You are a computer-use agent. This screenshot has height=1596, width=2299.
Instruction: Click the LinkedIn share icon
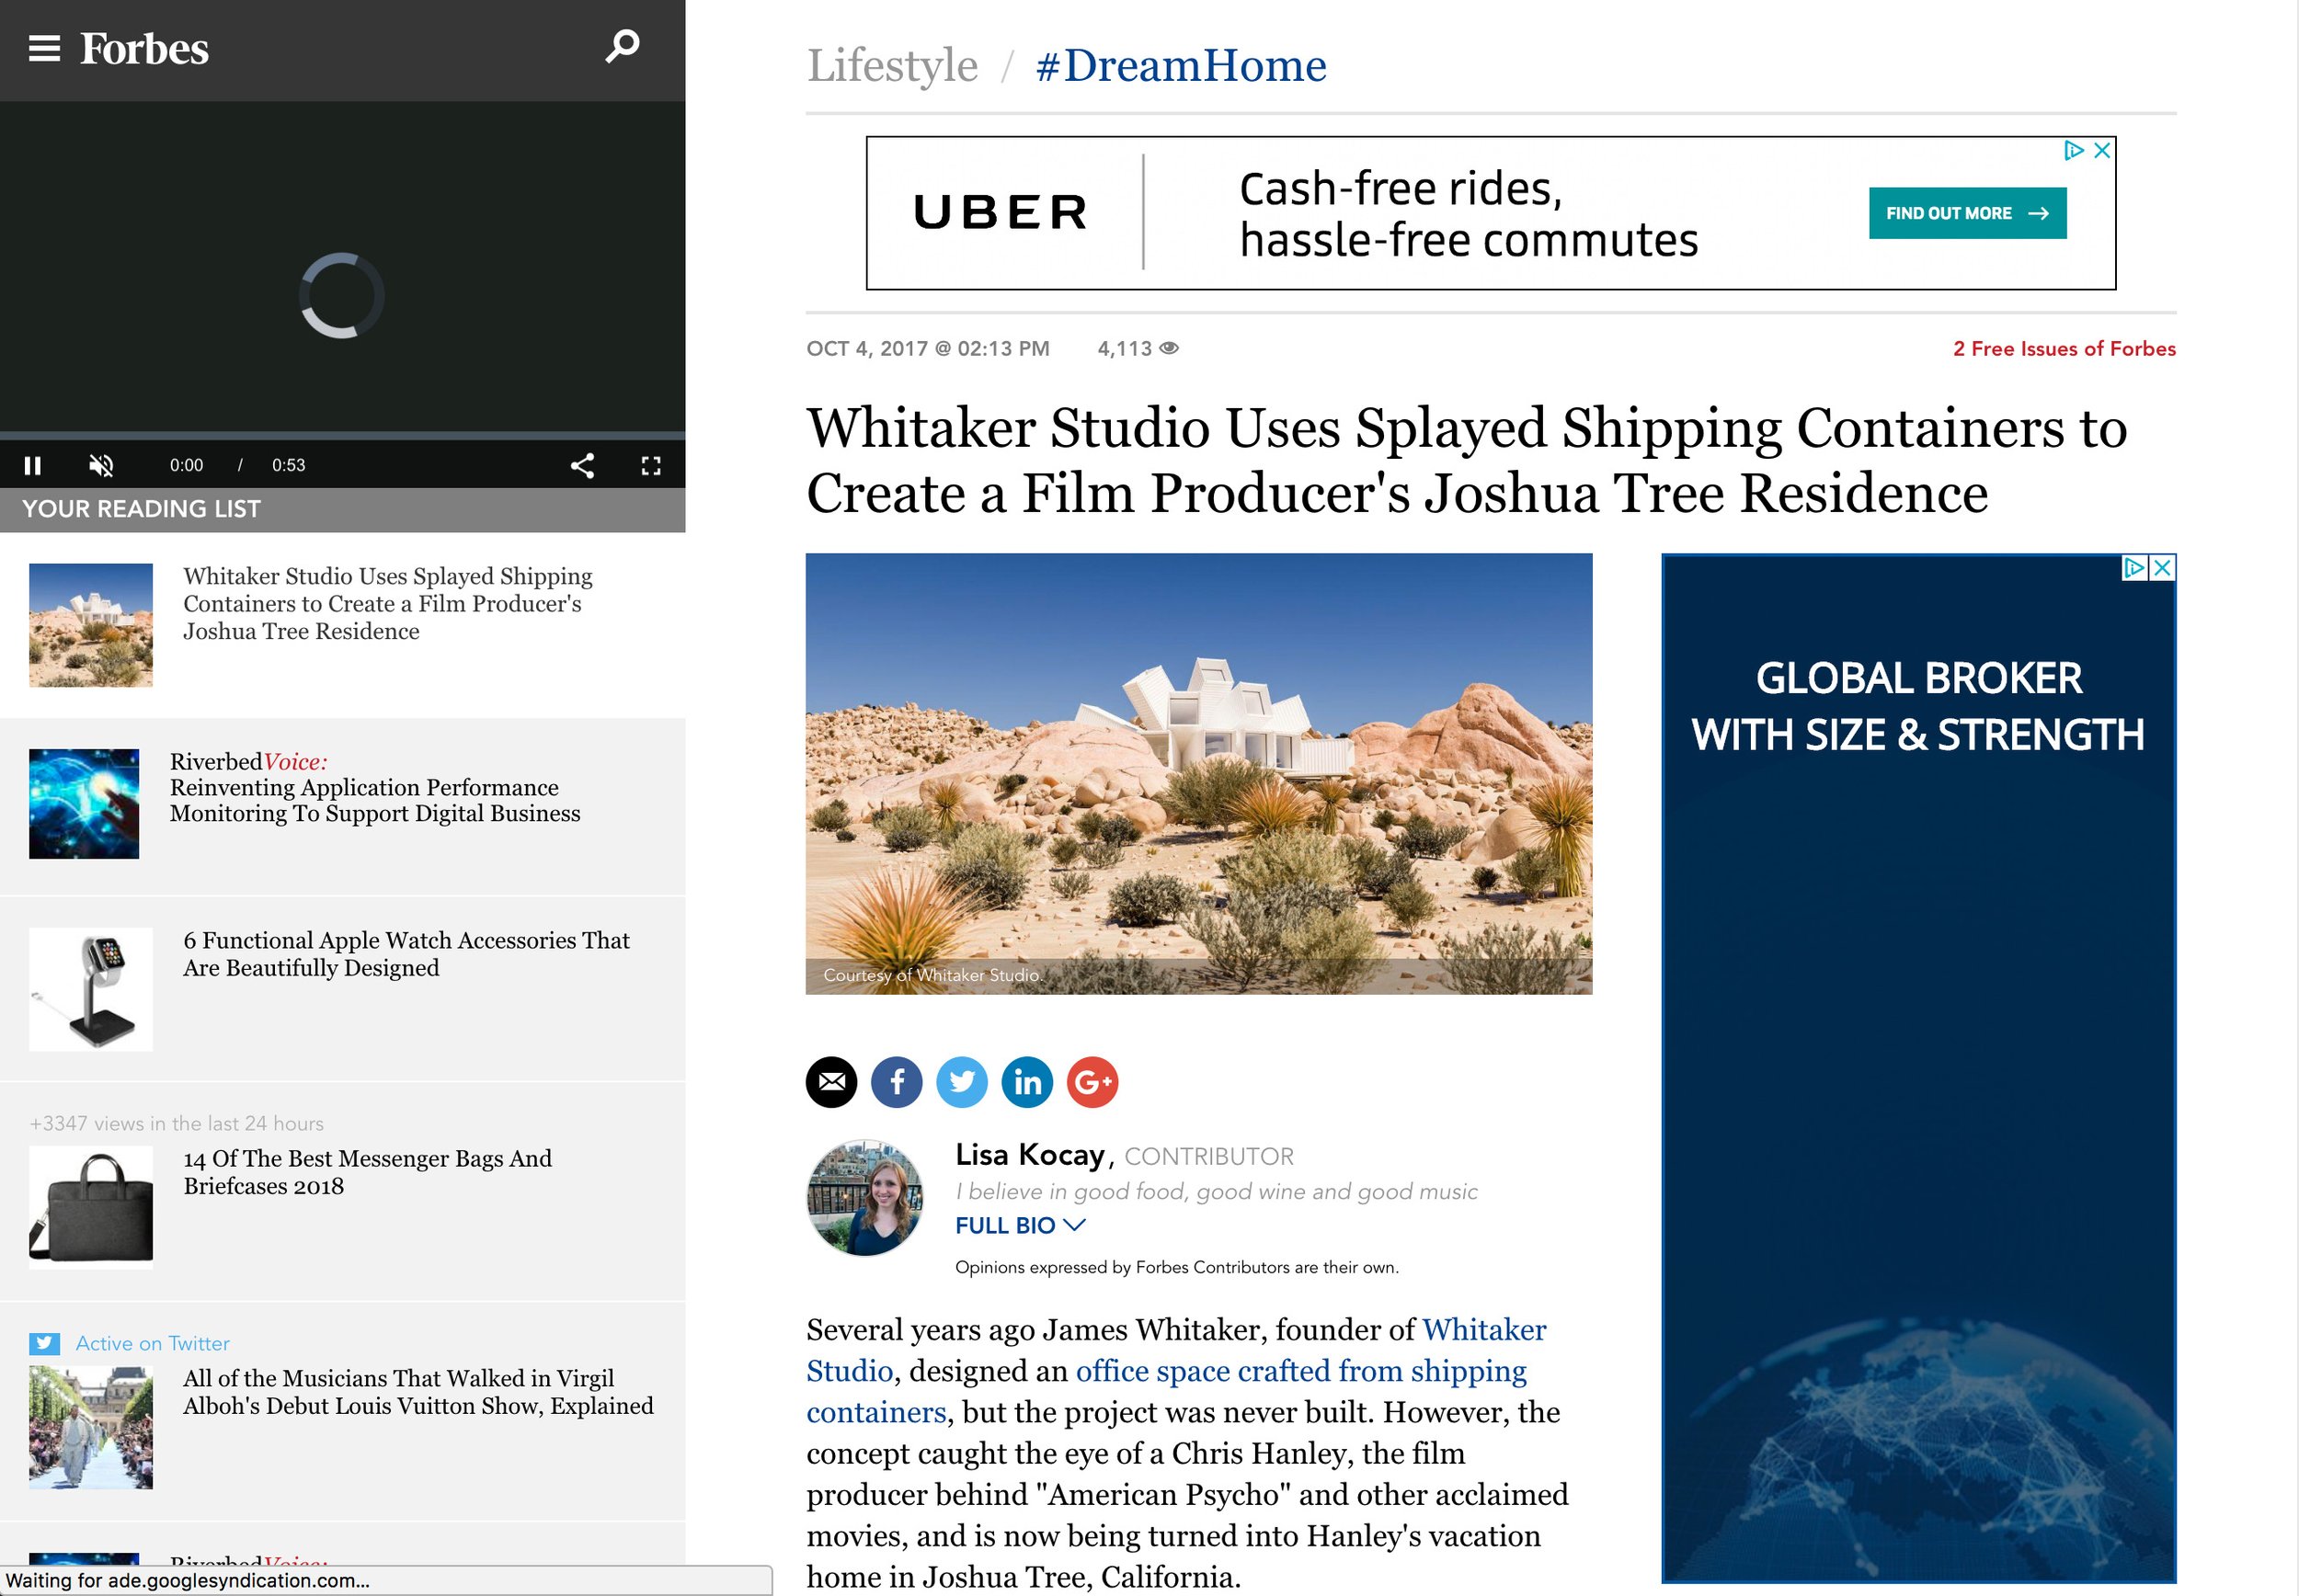pyautogui.click(x=1025, y=1081)
